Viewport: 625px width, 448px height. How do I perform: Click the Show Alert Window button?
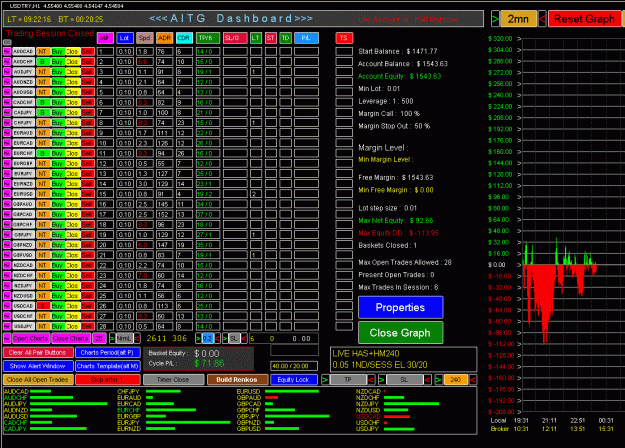pos(38,366)
